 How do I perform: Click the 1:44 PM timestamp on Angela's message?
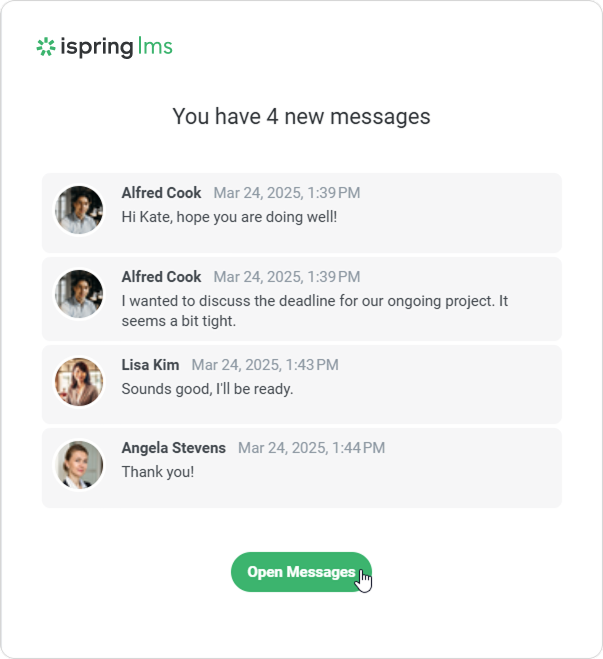click(311, 448)
